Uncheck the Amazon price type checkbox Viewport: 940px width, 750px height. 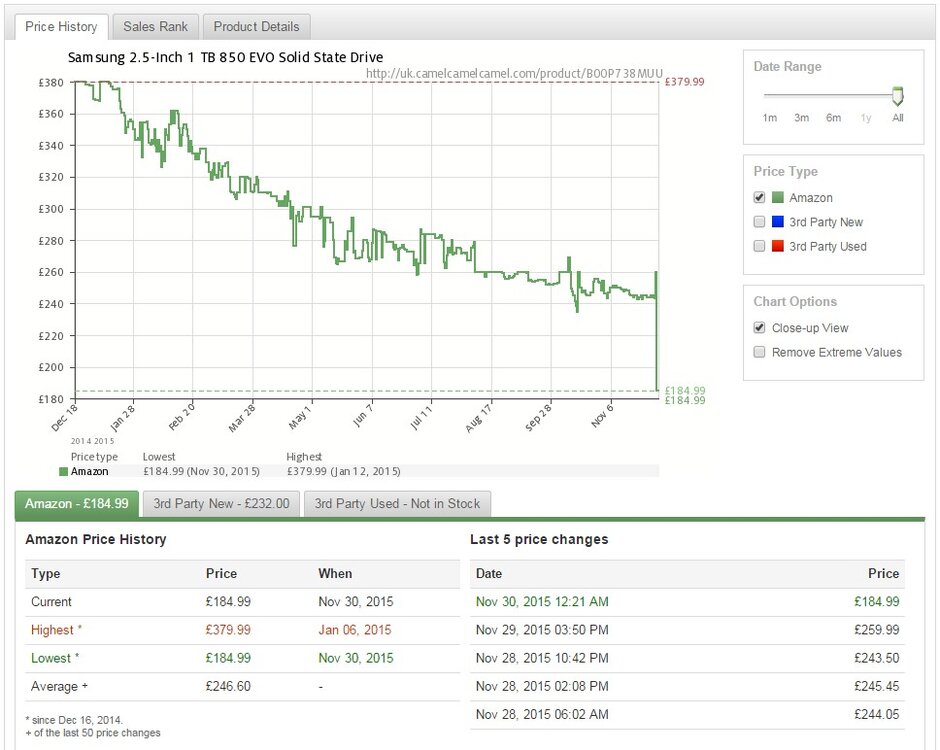[x=759, y=197]
